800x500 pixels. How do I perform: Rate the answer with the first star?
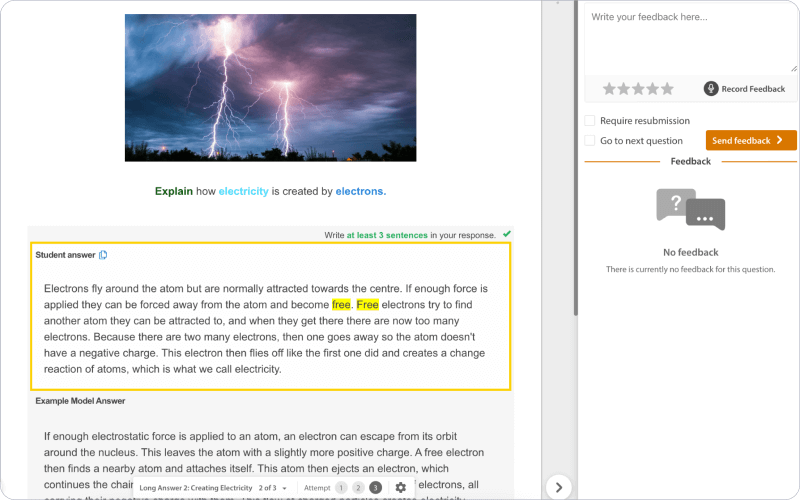(x=609, y=89)
